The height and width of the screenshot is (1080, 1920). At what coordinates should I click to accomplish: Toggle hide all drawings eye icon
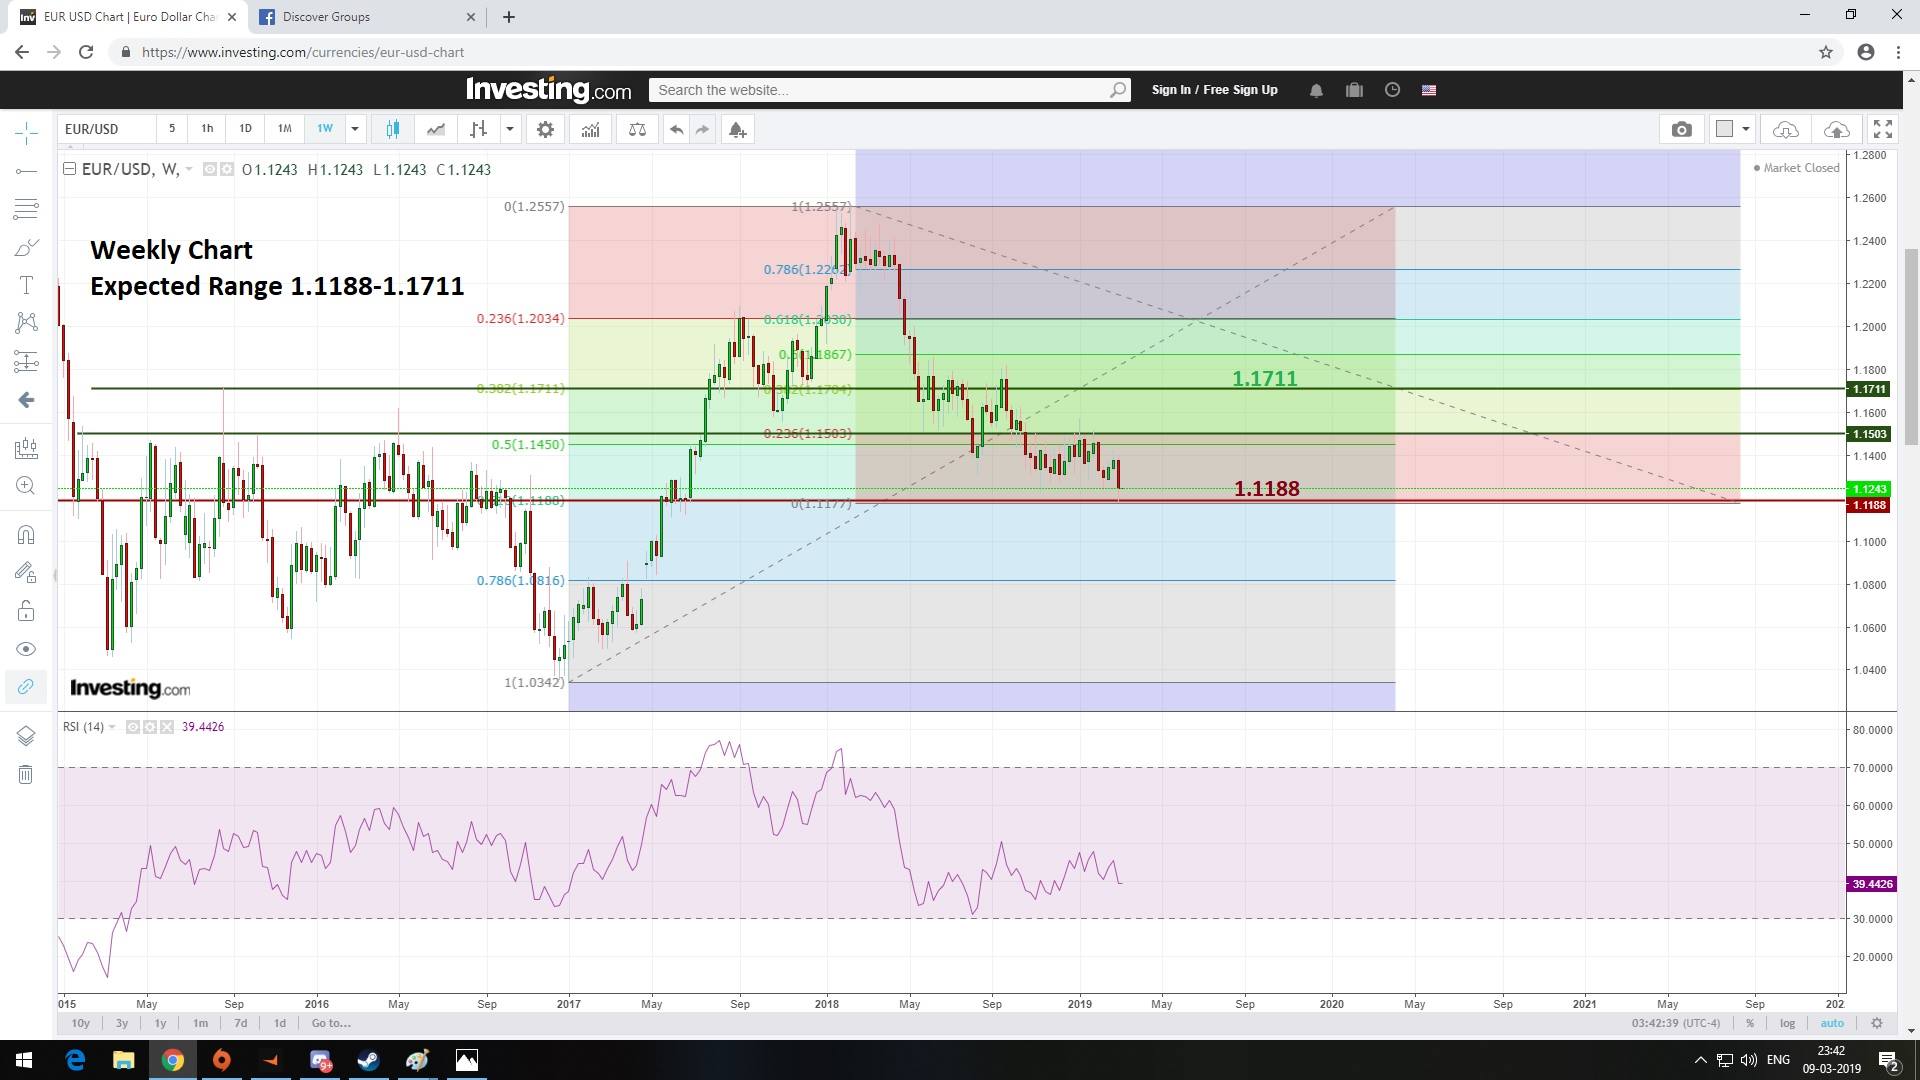pyautogui.click(x=26, y=649)
